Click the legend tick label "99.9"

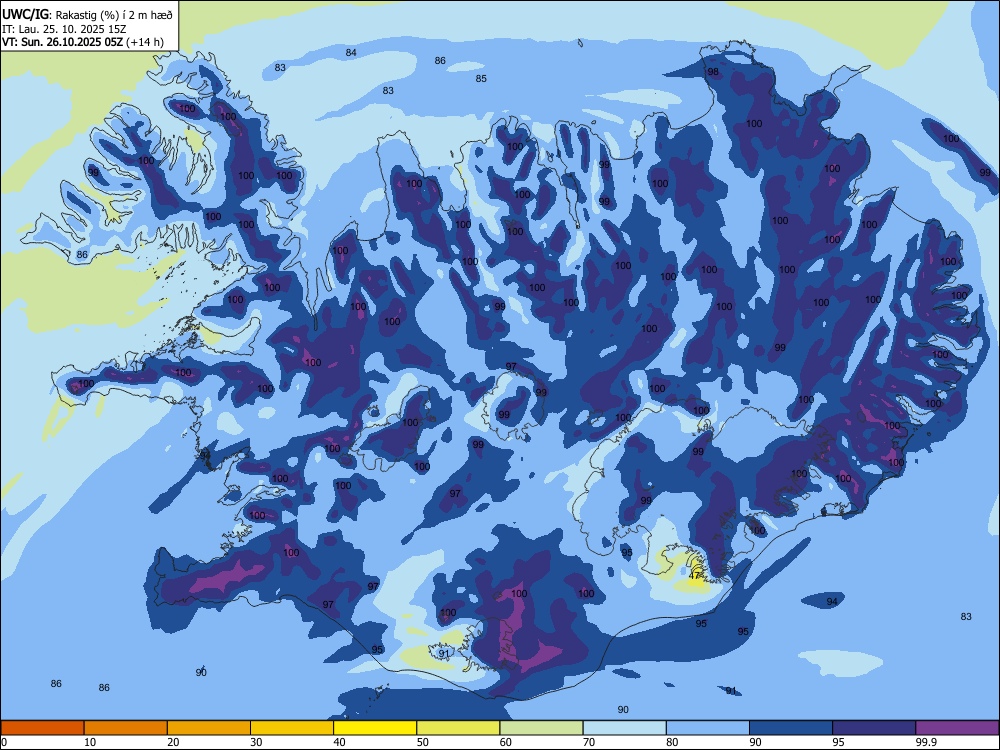(925, 742)
